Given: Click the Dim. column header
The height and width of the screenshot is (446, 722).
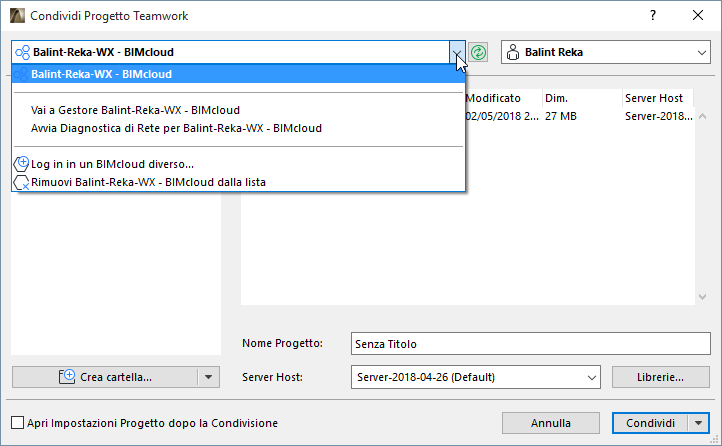Looking at the screenshot, I should click(582, 98).
